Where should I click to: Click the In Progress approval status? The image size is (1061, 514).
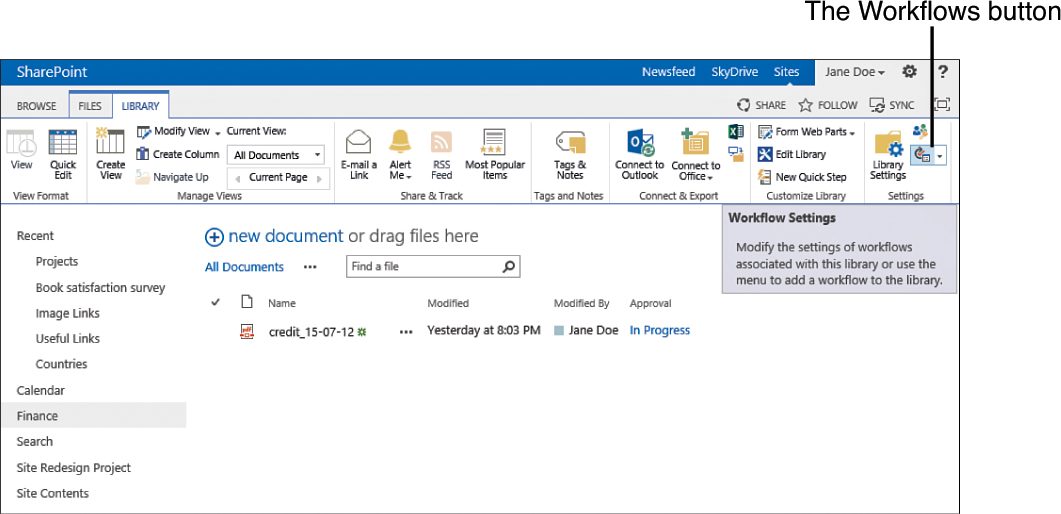pos(660,331)
